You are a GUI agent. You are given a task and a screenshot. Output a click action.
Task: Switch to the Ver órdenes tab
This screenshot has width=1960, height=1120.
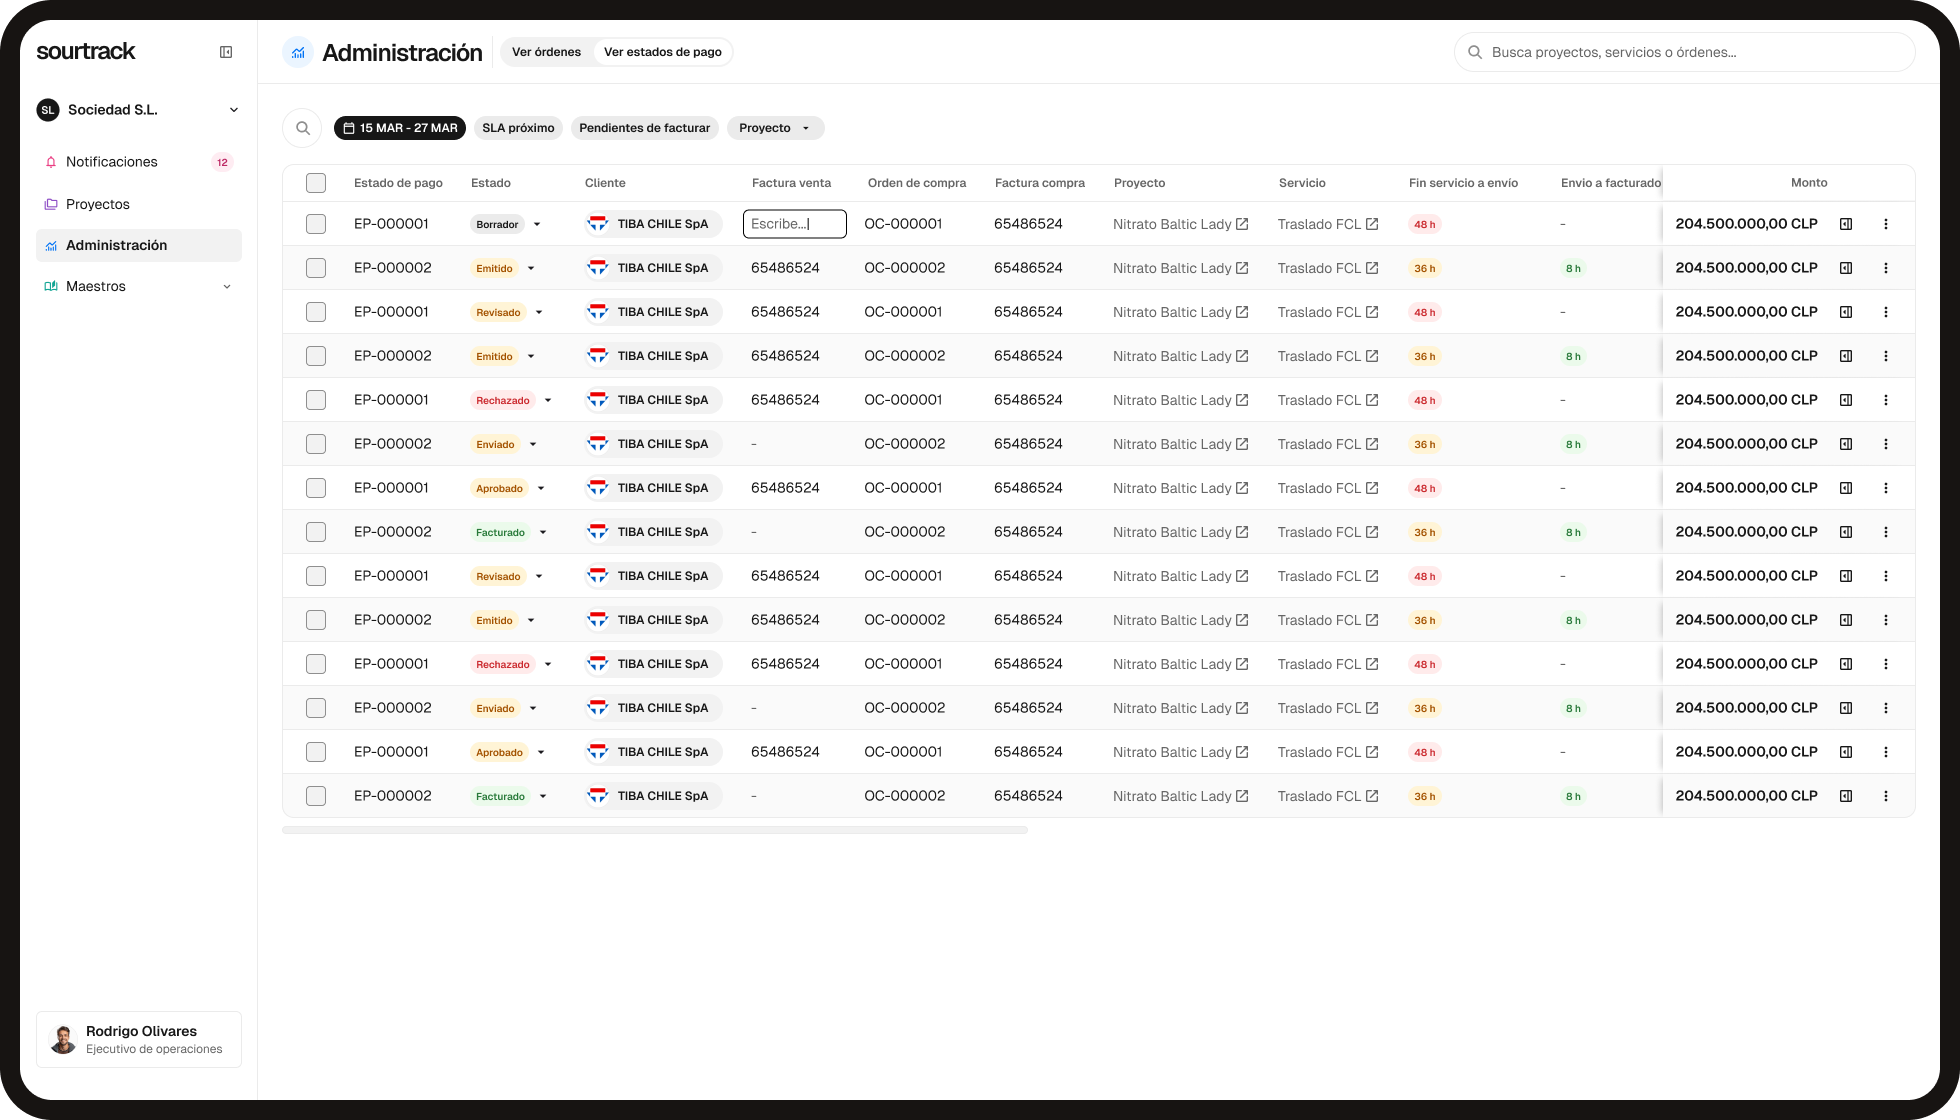point(546,51)
